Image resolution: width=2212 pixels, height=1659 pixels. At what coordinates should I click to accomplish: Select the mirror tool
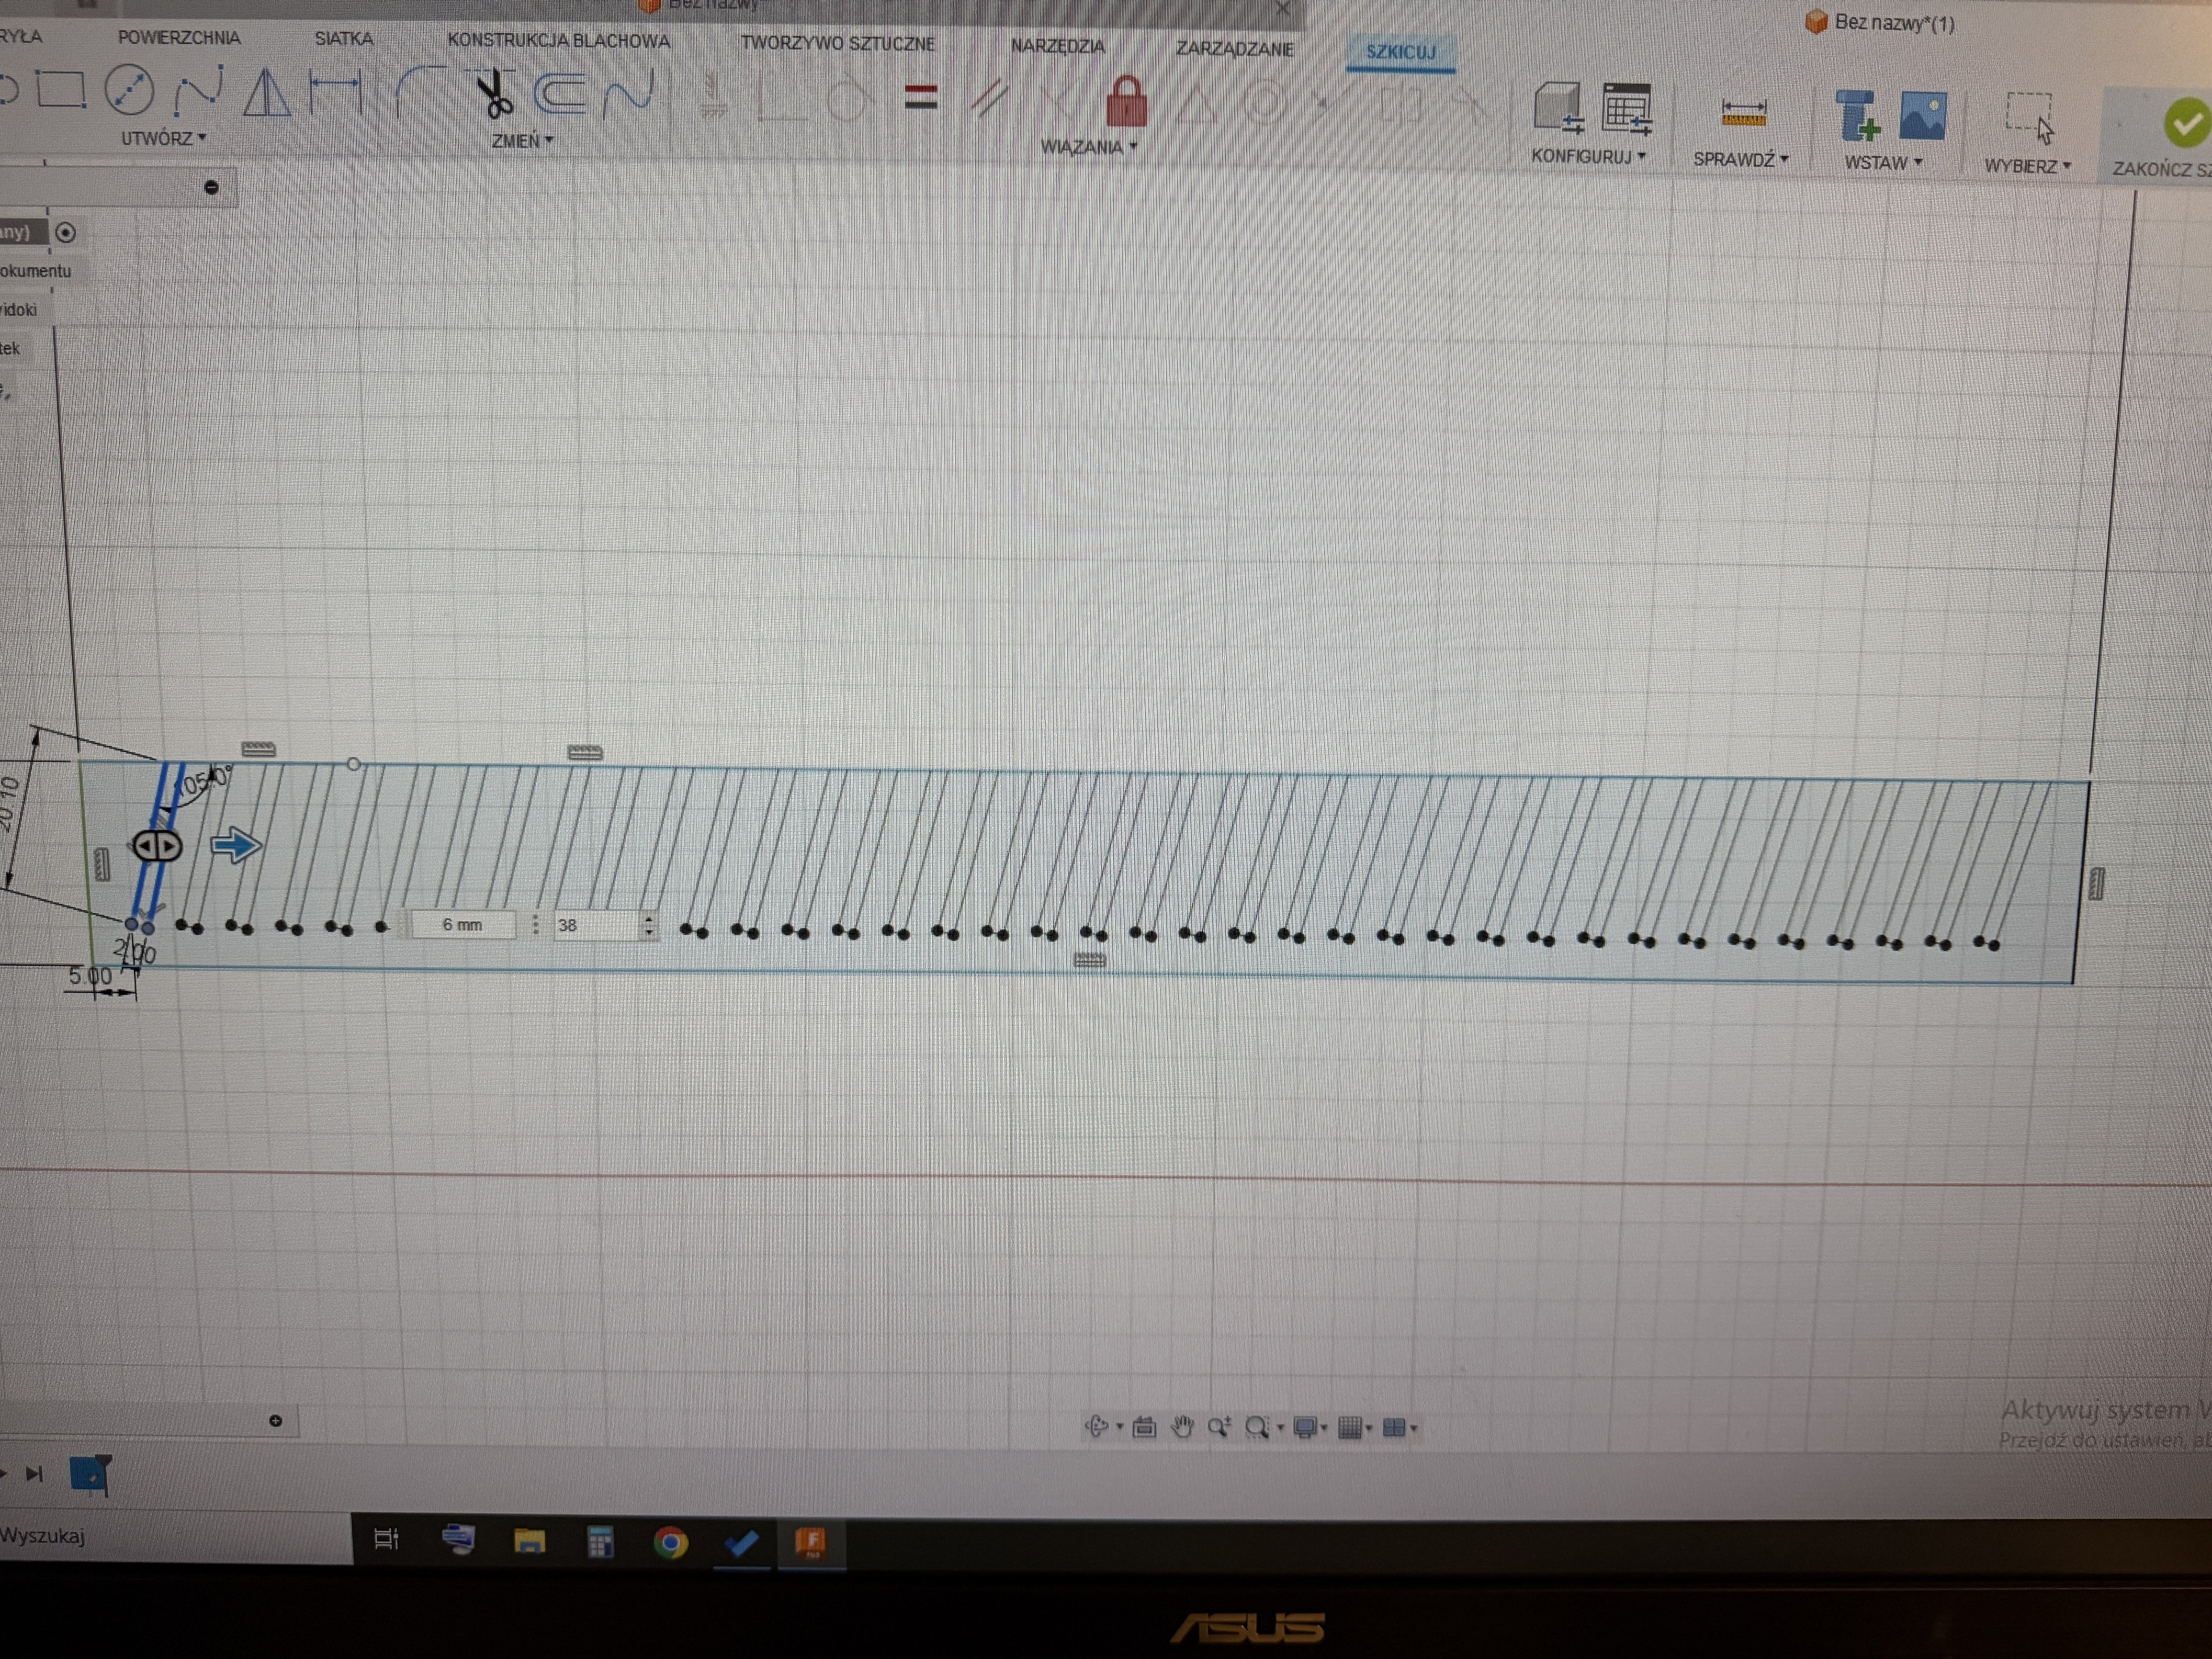click(266, 92)
